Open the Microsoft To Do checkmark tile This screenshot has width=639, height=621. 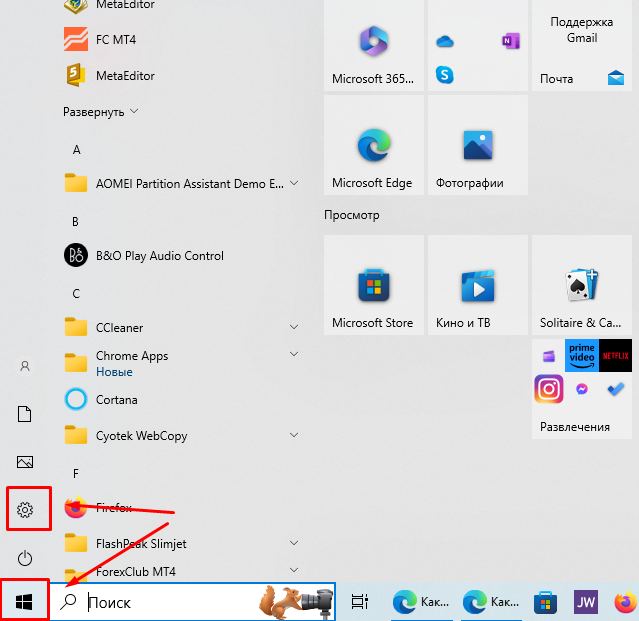pyautogui.click(x=615, y=389)
